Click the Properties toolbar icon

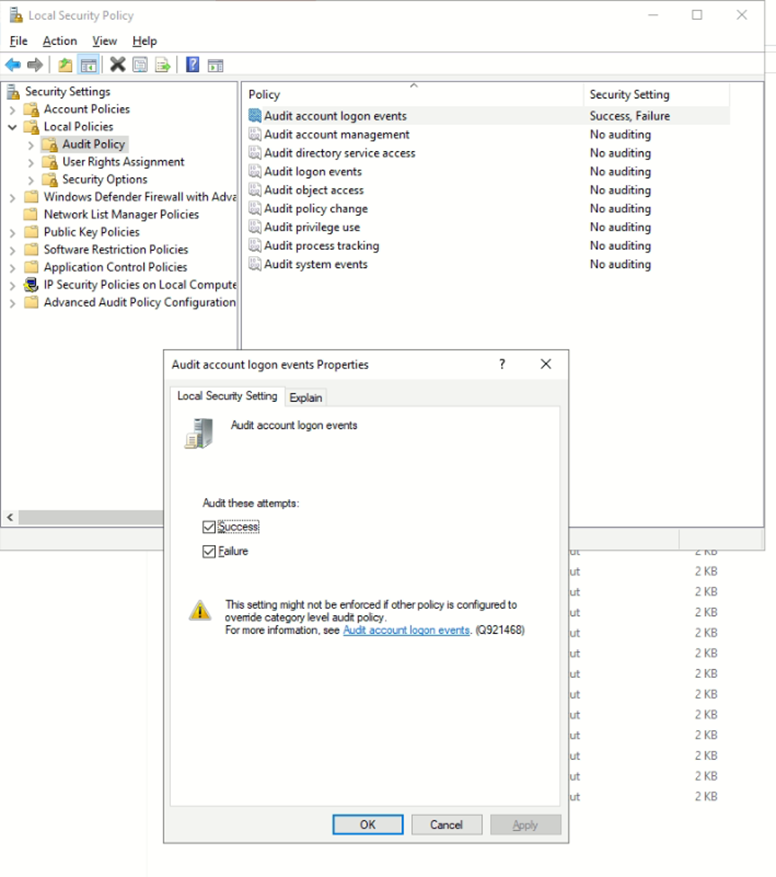[x=140, y=65]
